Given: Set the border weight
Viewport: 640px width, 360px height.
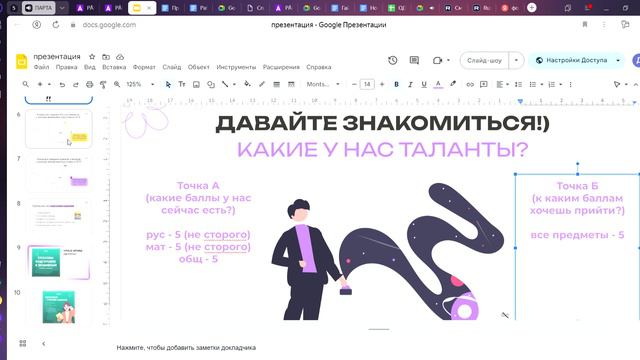Looking at the screenshot, I should click(276, 84).
